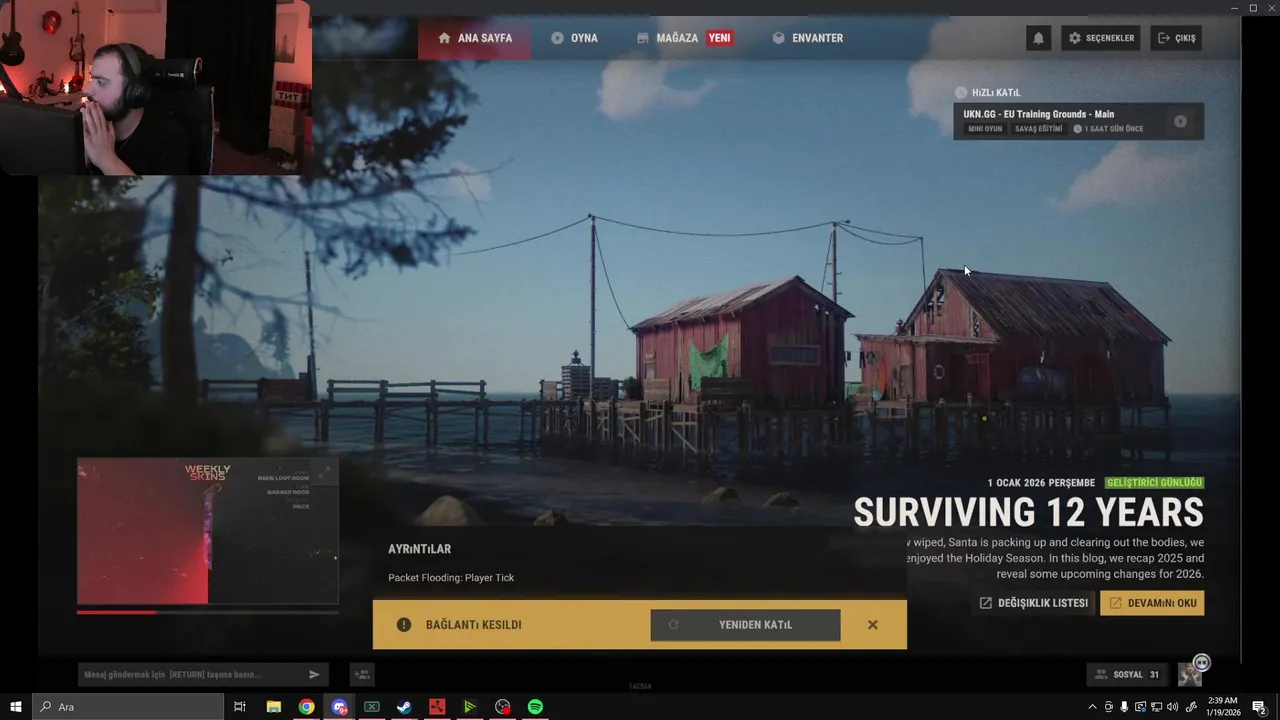This screenshot has width=1280, height=720.
Task: Open Seçenekler options
Action: coord(1101,38)
